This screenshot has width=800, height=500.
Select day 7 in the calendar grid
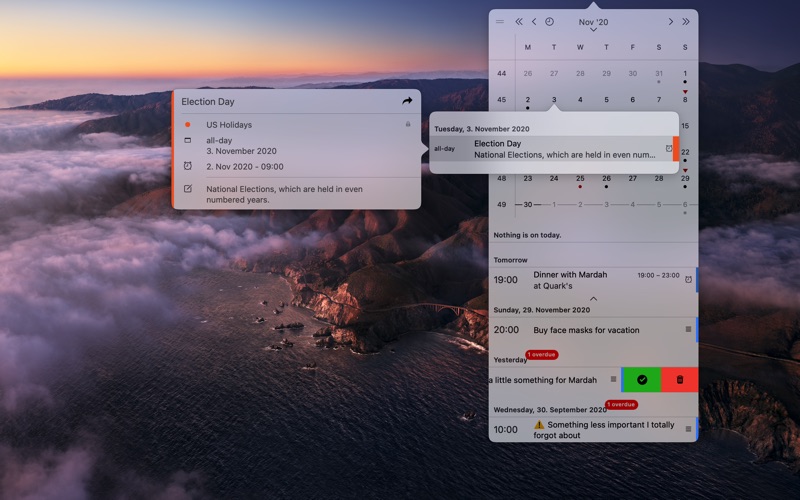coord(659,100)
